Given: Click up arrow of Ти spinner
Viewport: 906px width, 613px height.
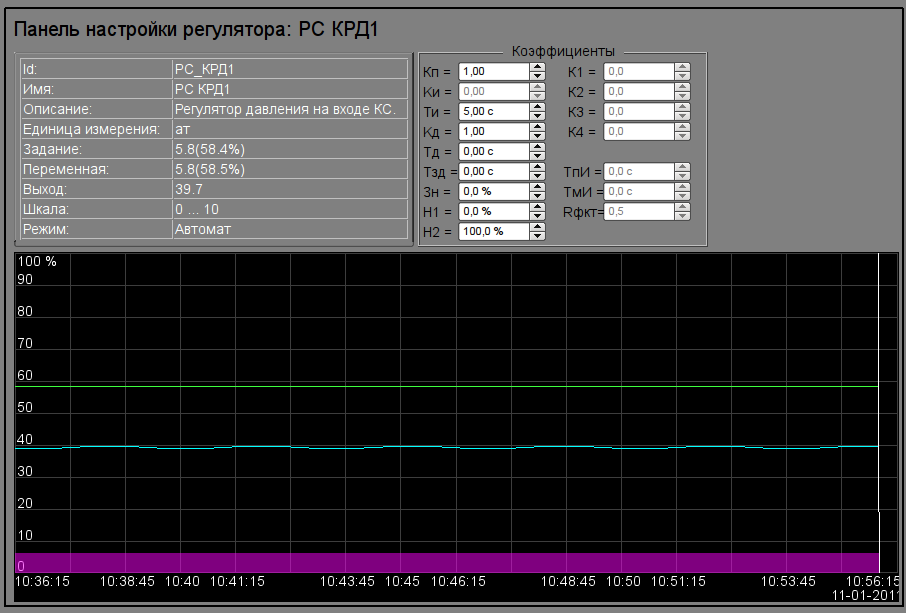Looking at the screenshot, I should [x=537, y=107].
